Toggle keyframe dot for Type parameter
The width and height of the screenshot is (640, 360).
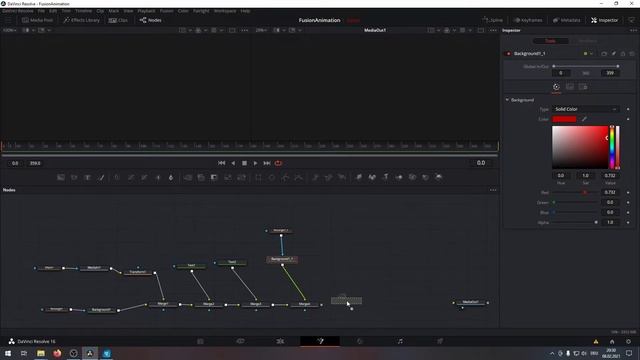pos(628,109)
